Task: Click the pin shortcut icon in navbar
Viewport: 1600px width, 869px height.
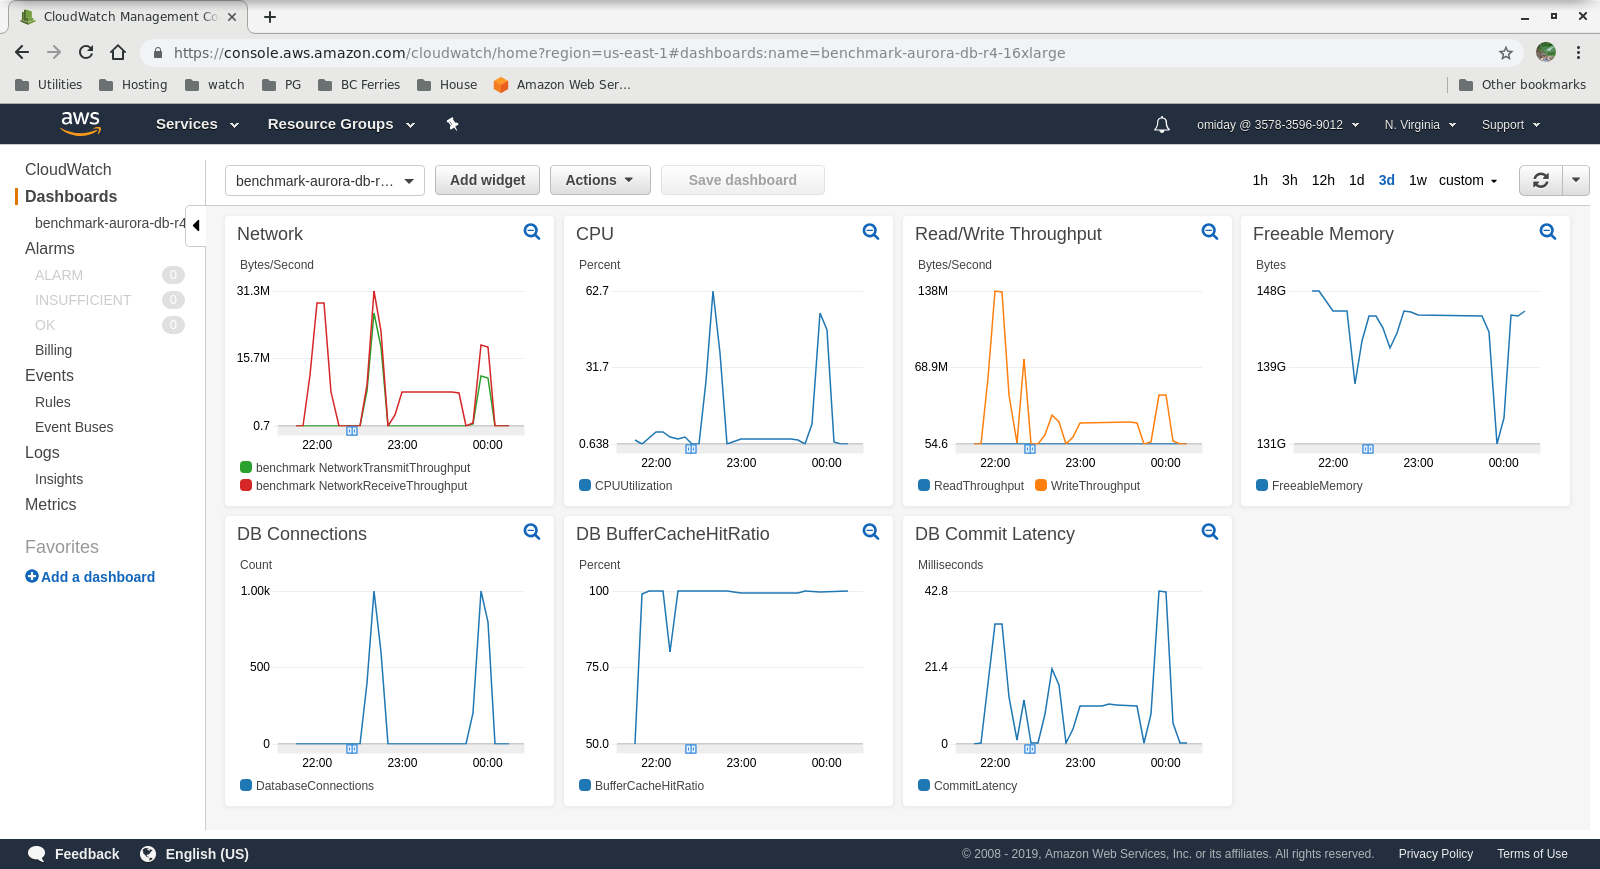Action: click(x=452, y=124)
